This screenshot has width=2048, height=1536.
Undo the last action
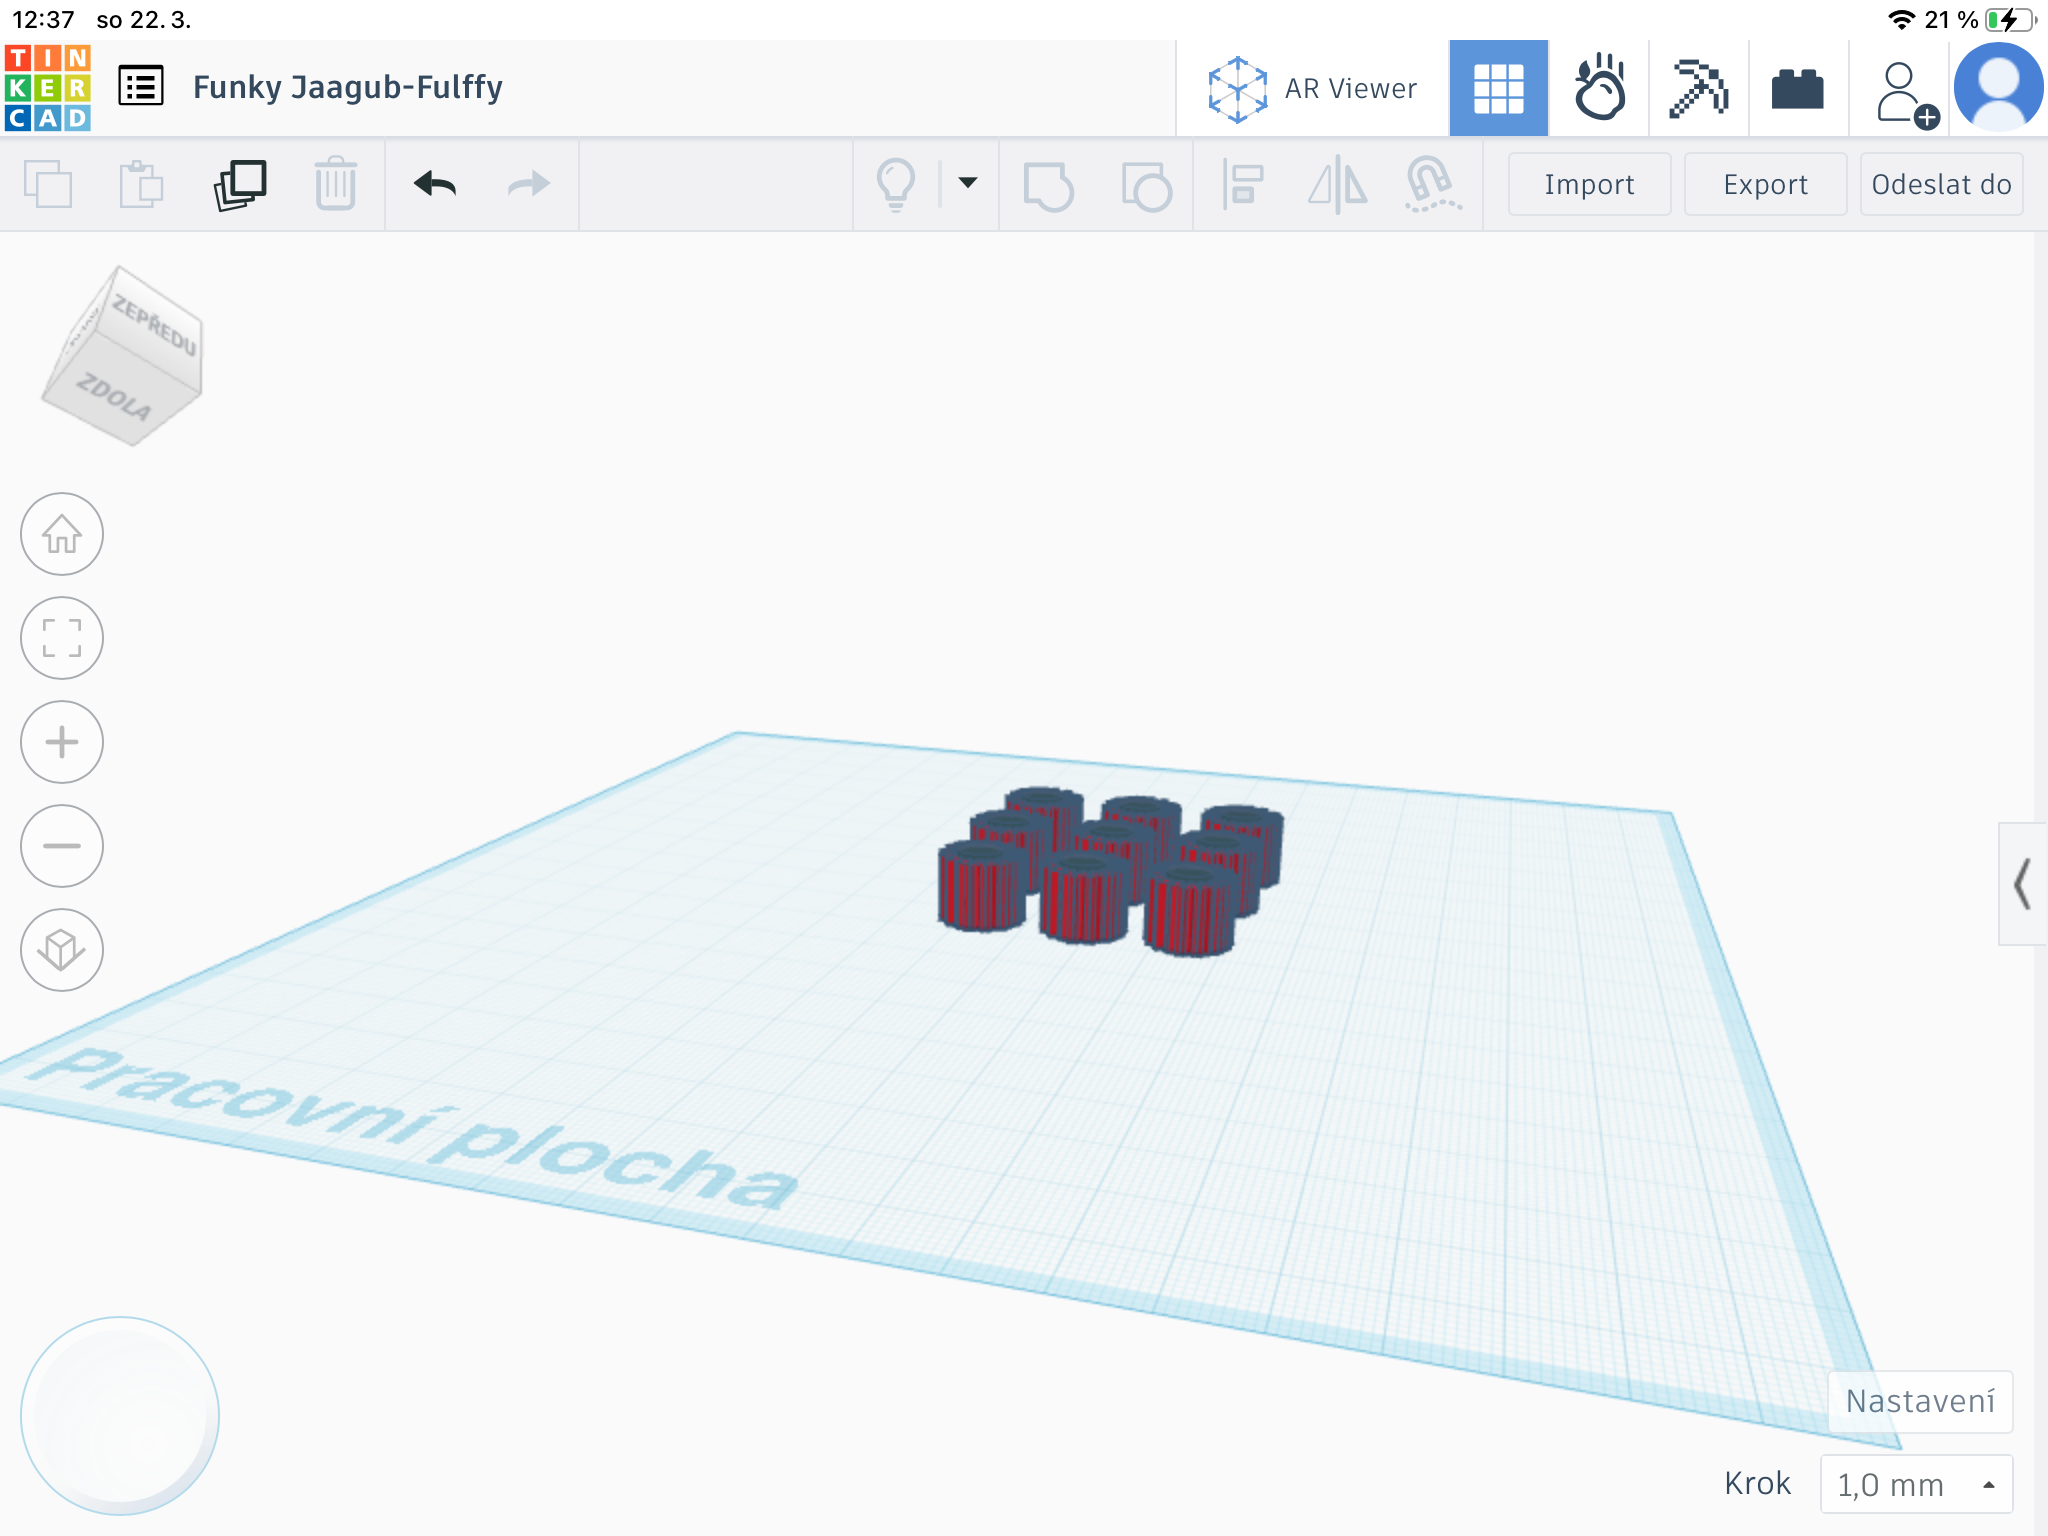[434, 184]
